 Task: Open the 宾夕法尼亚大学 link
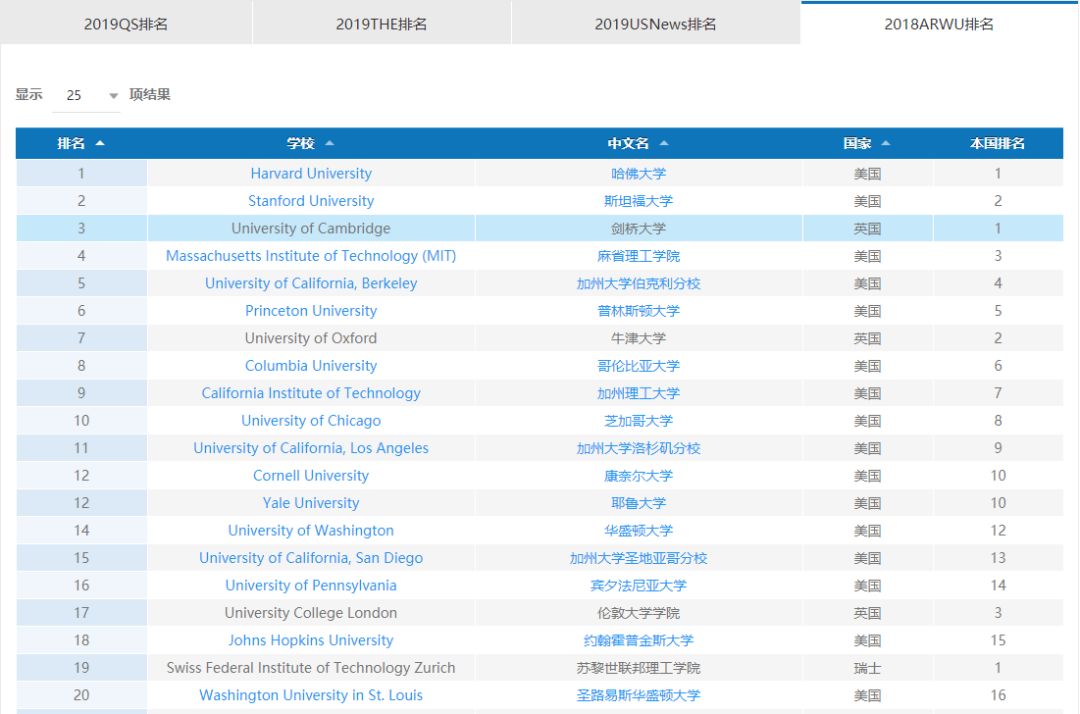pos(638,586)
